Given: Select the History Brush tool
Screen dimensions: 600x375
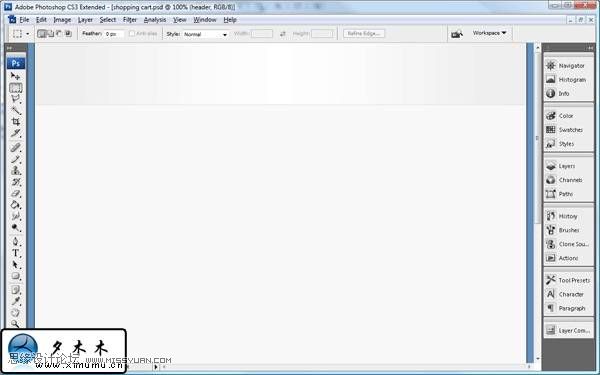Looking at the screenshot, I should click(x=15, y=182).
